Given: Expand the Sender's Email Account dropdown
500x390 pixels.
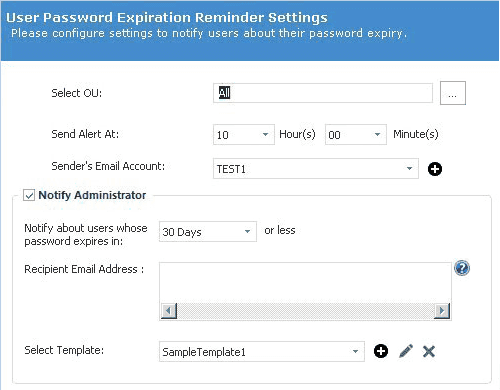Looking at the screenshot, I should [x=316, y=169].
